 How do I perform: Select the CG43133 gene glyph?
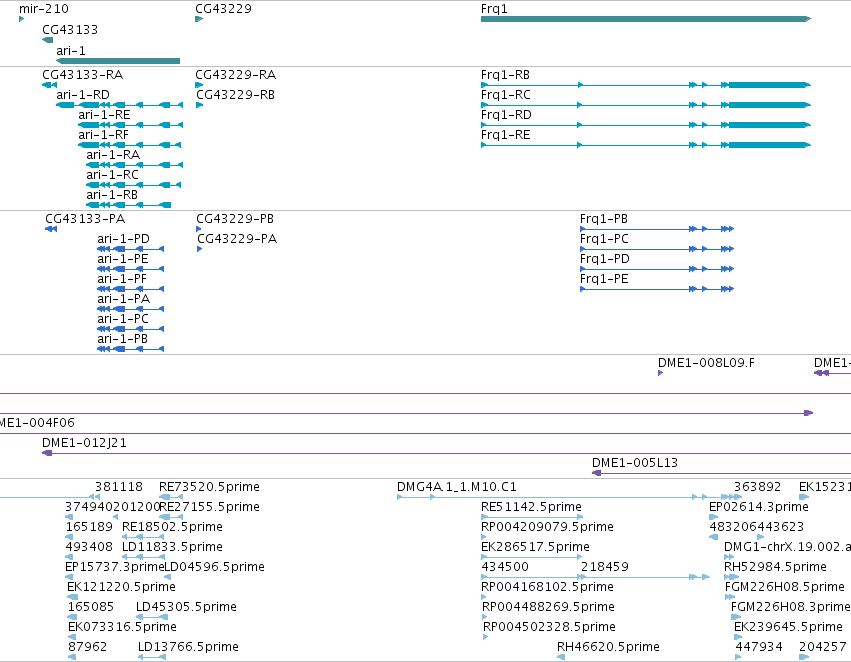pyautogui.click(x=48, y=40)
